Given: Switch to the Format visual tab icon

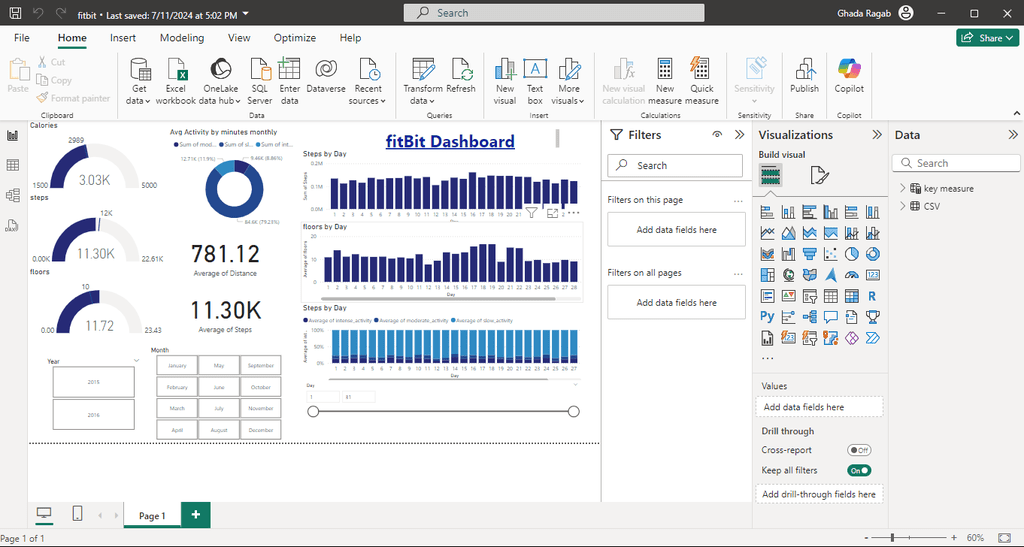Looking at the screenshot, I should click(819, 175).
